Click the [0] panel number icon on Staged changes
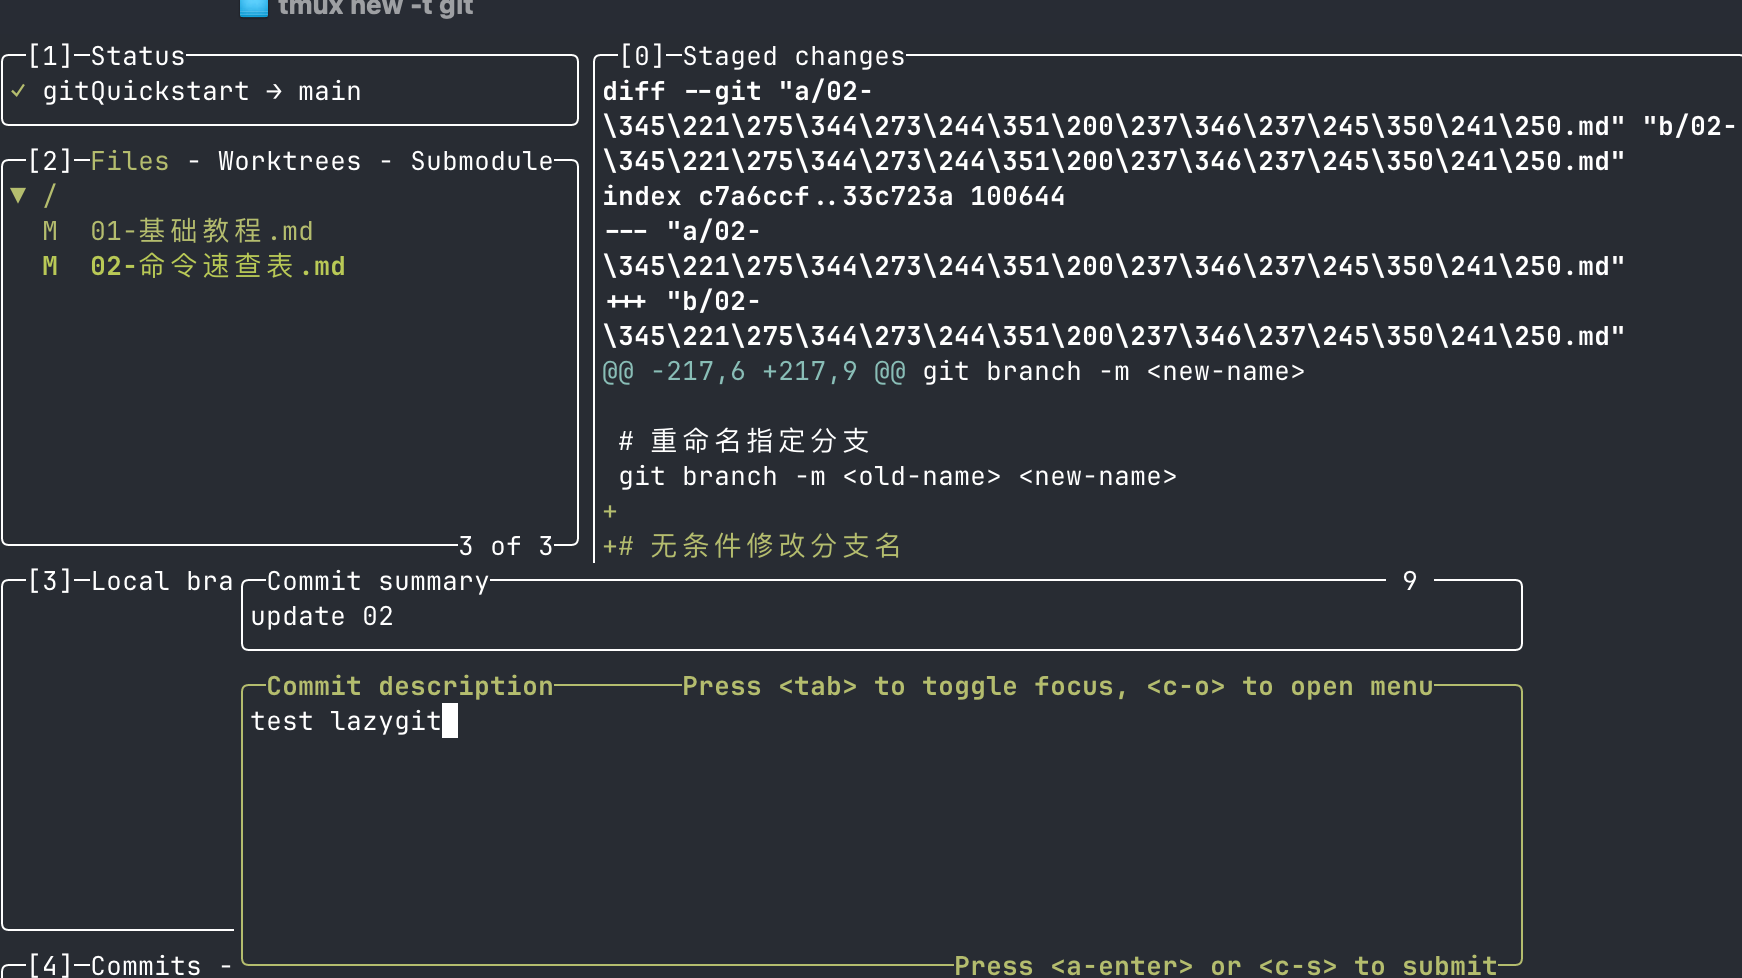1742x978 pixels. coord(641,56)
